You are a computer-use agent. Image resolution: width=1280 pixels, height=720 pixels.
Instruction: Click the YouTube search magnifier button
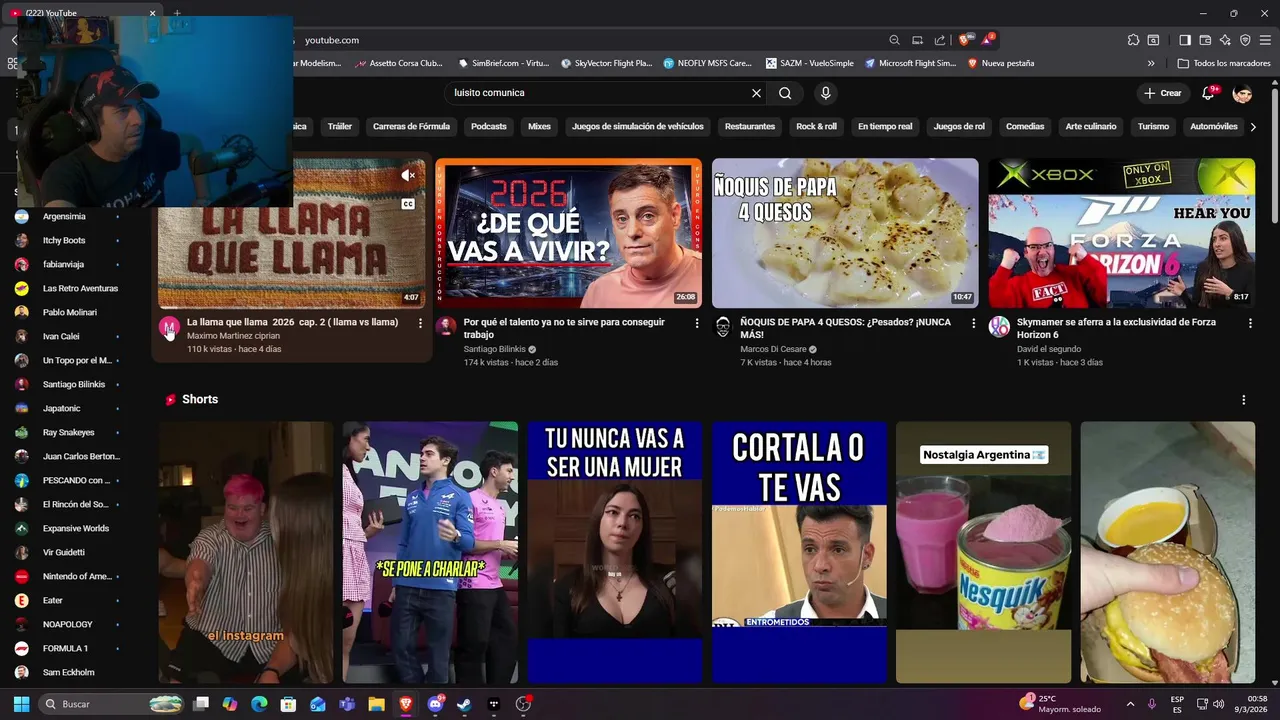(x=785, y=93)
